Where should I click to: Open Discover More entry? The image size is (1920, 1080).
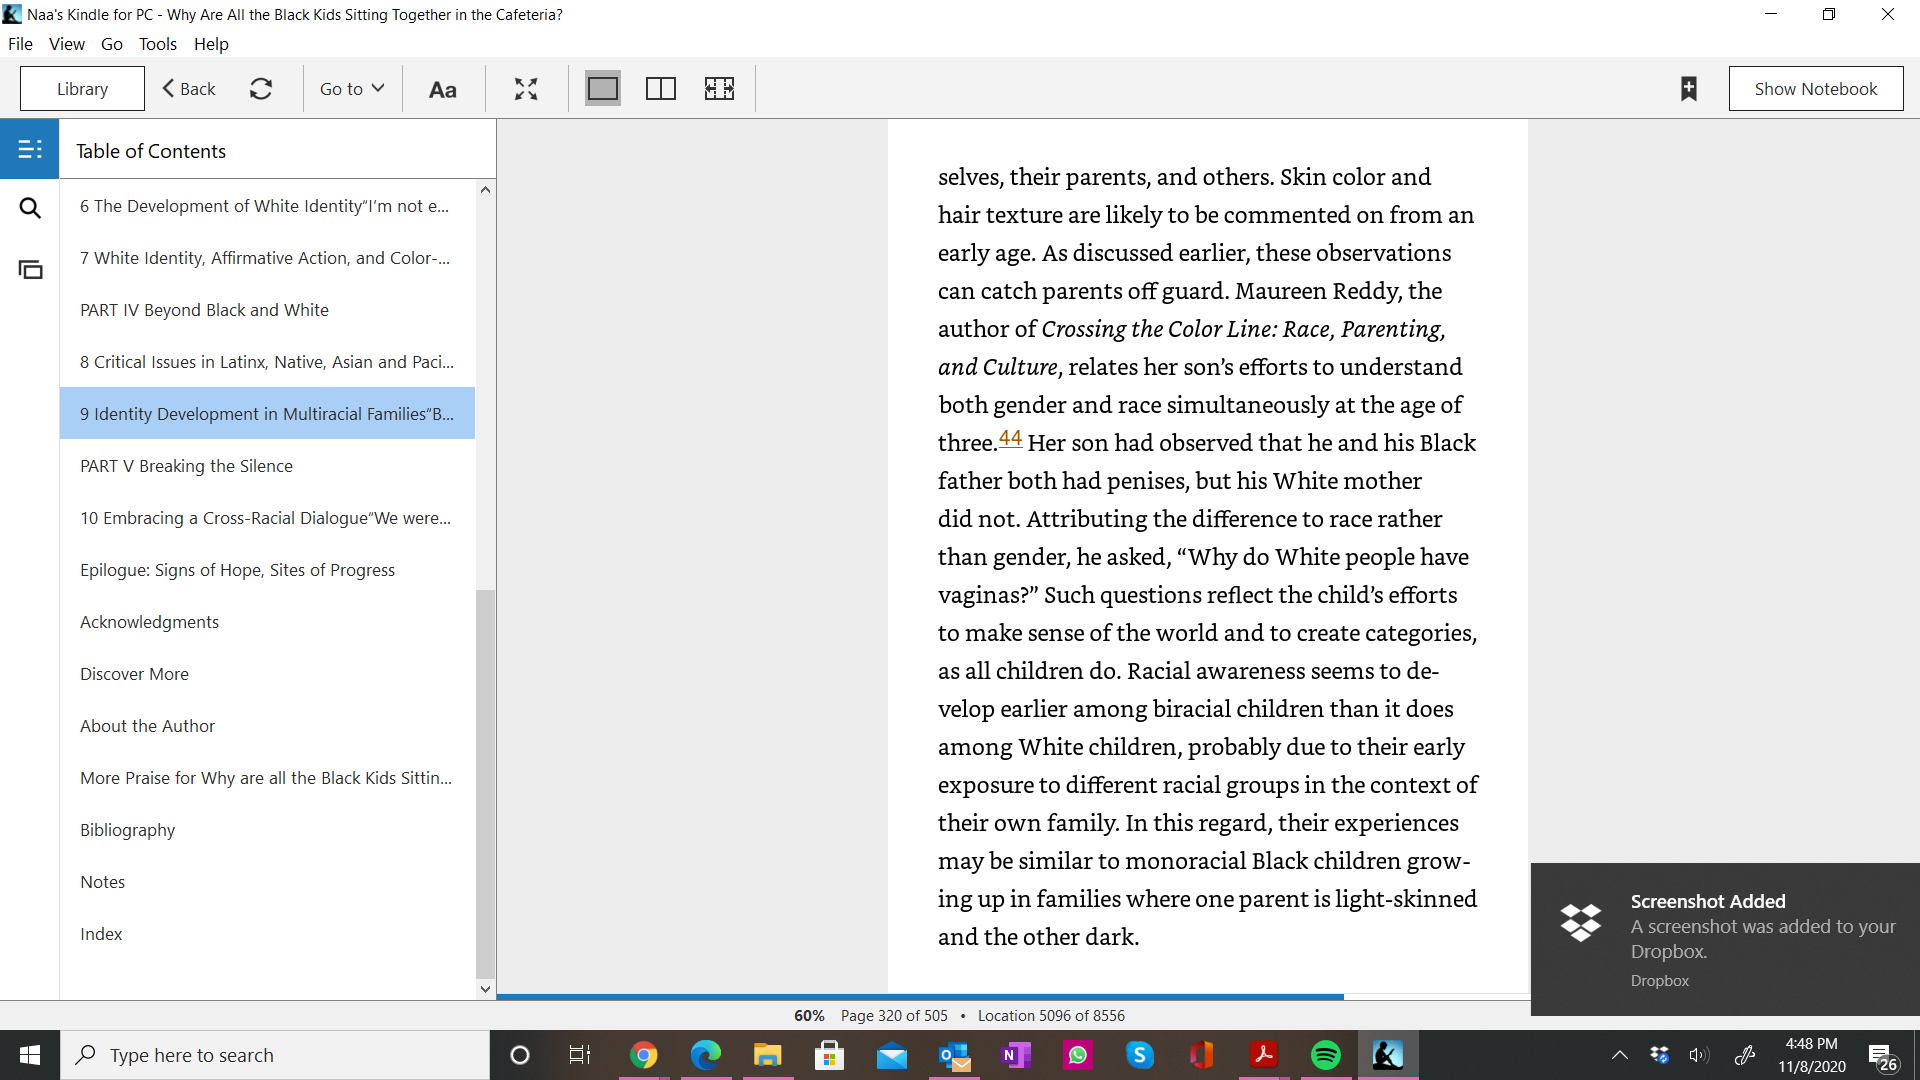pos(267,674)
